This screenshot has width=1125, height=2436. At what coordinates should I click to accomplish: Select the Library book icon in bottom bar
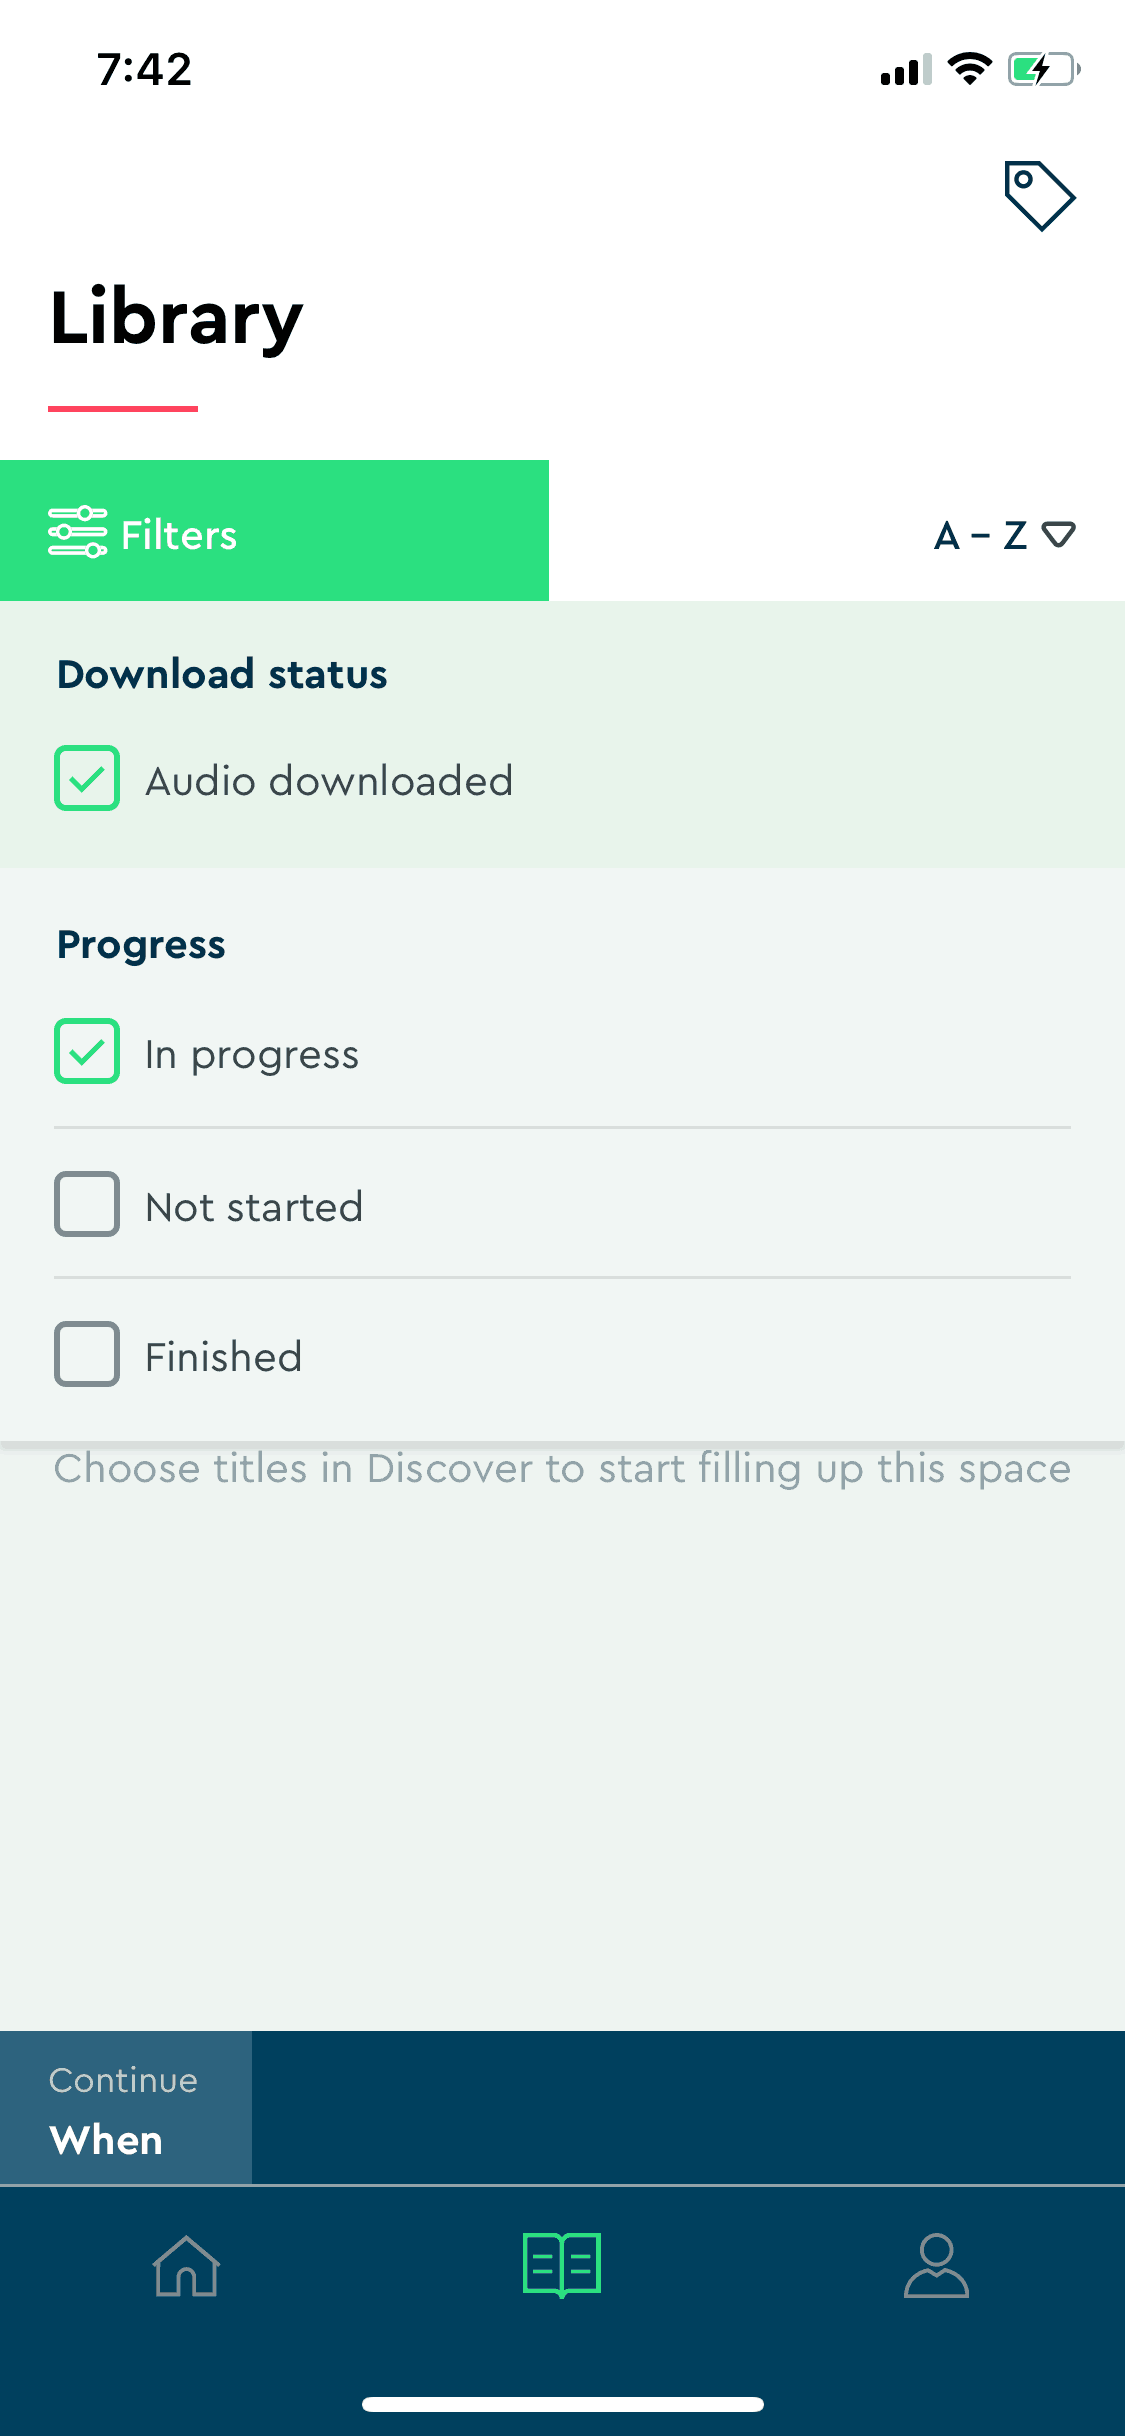click(562, 2267)
